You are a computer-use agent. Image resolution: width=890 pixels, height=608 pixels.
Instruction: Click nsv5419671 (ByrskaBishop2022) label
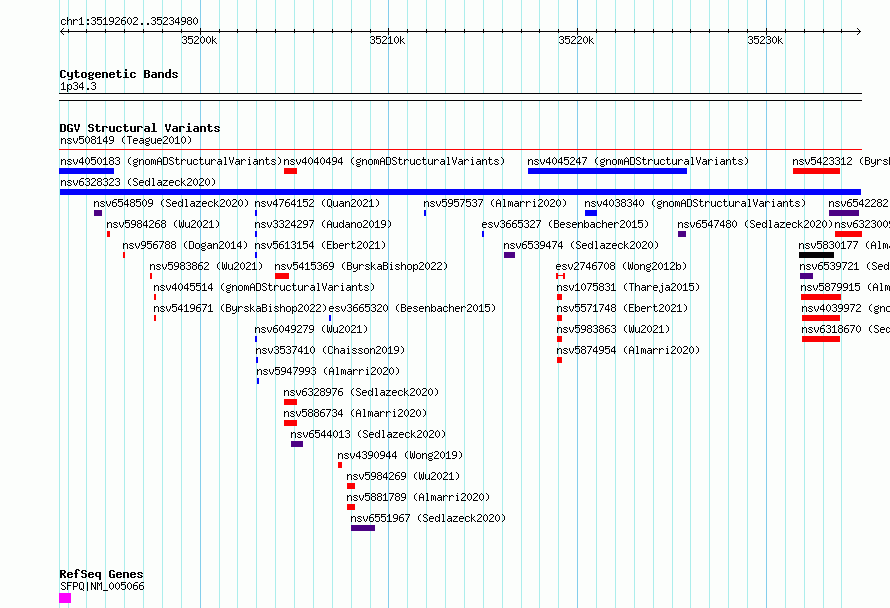coord(240,308)
